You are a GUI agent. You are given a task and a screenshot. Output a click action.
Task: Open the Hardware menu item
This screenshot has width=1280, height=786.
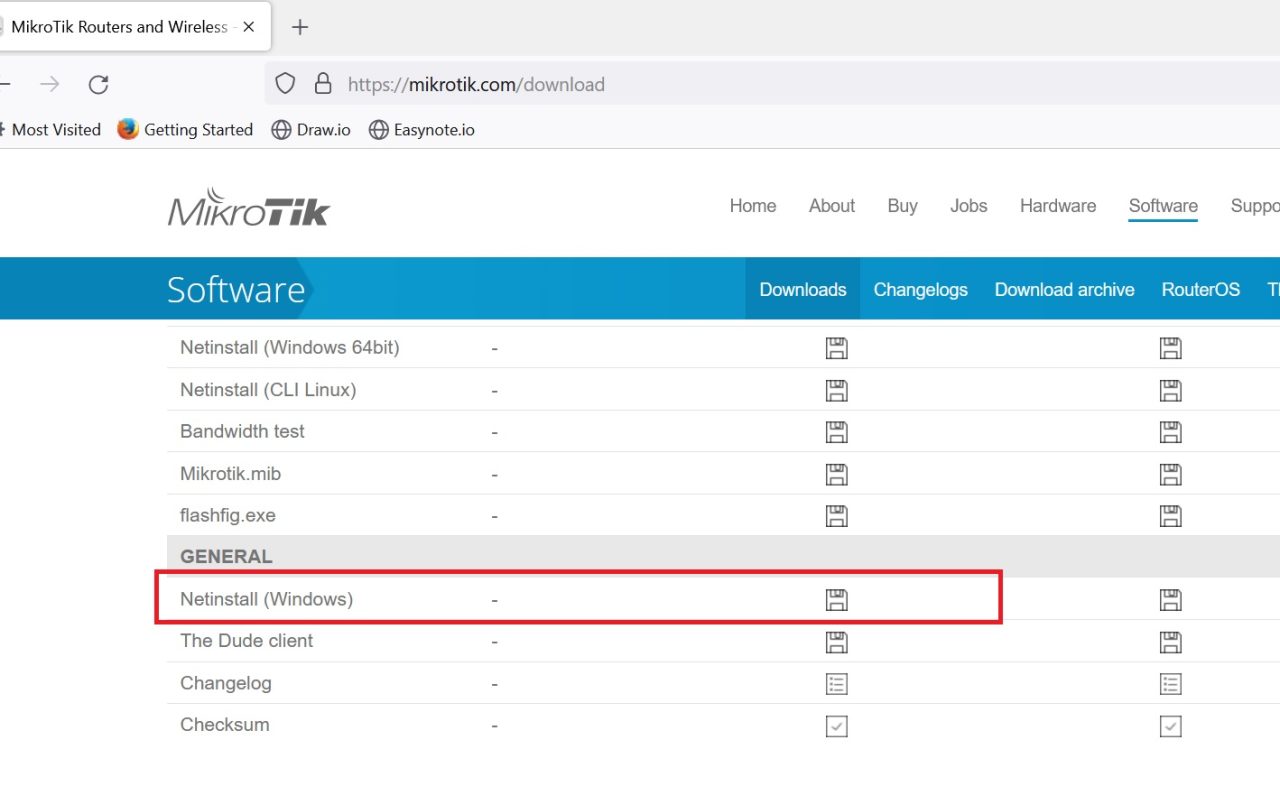click(x=1058, y=206)
